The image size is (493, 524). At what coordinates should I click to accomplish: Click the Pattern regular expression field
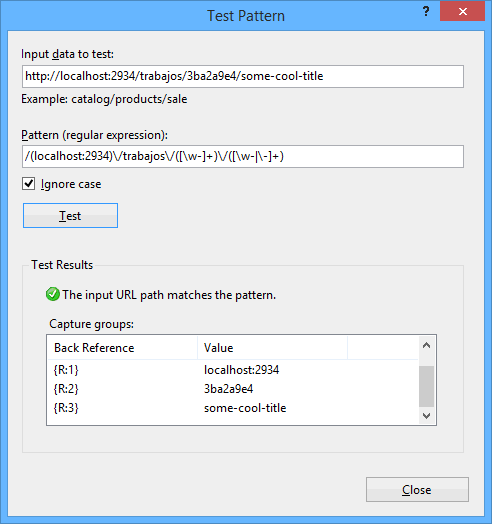coord(243,156)
